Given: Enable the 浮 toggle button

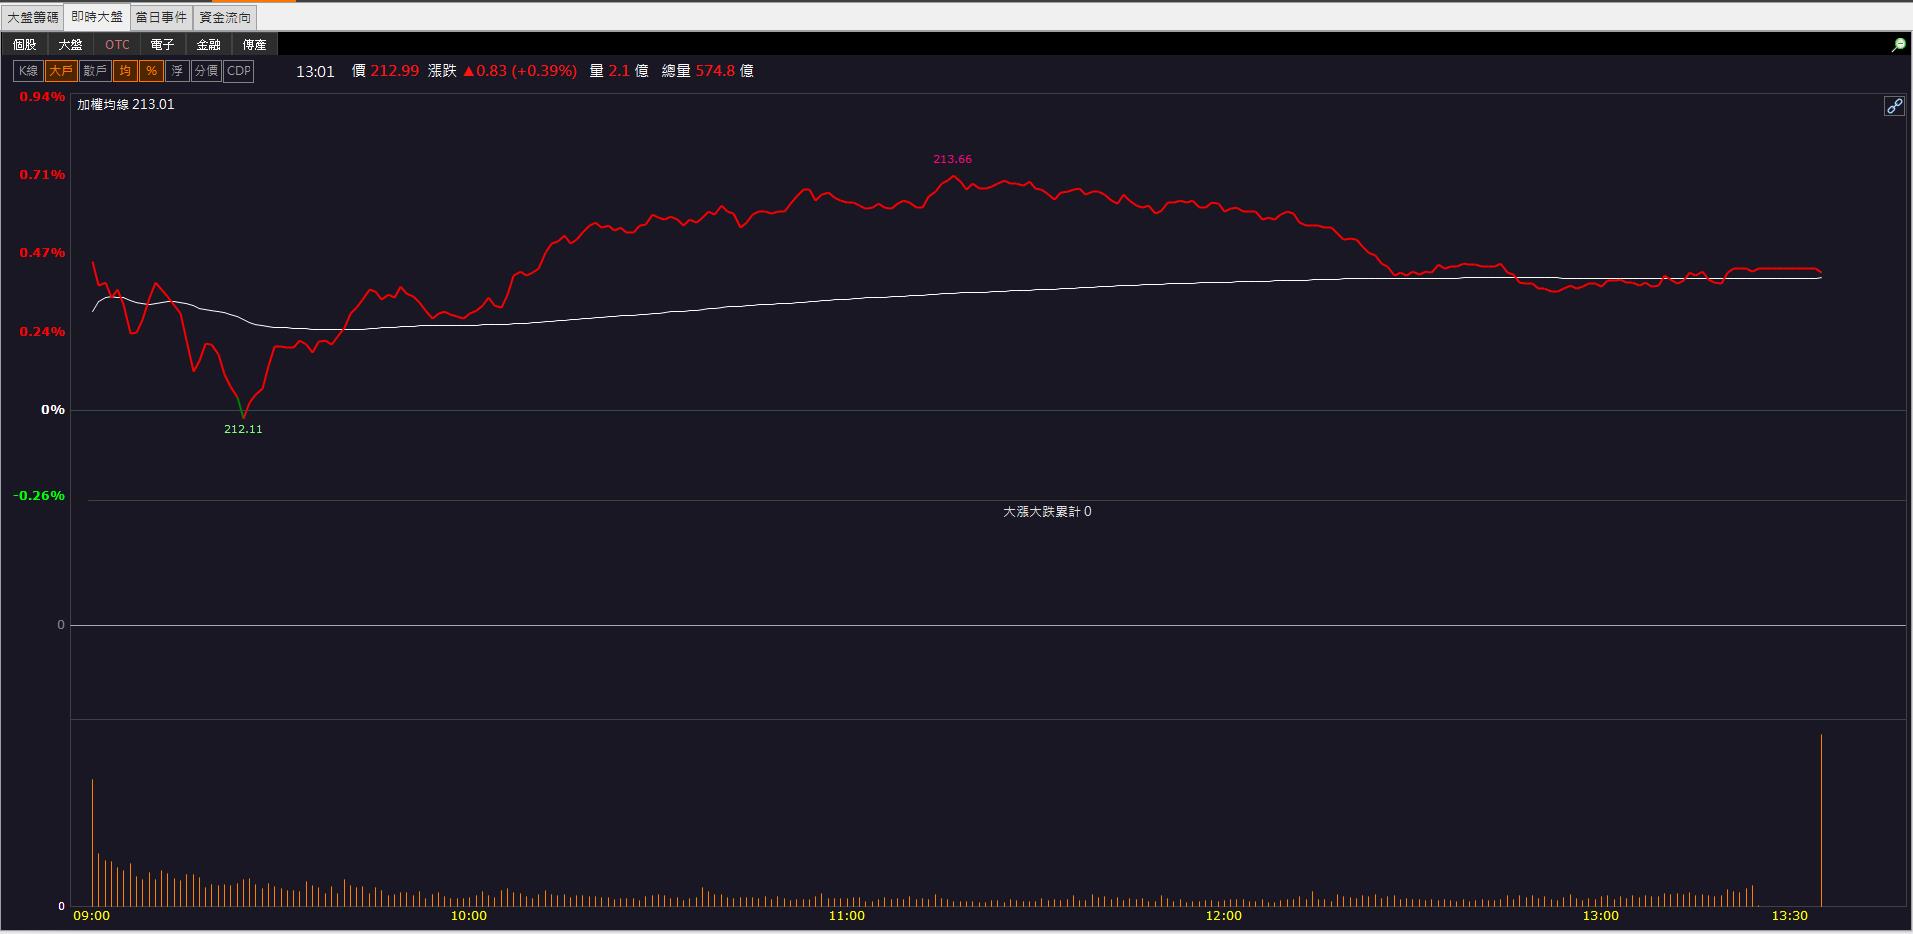Looking at the screenshot, I should tap(177, 71).
